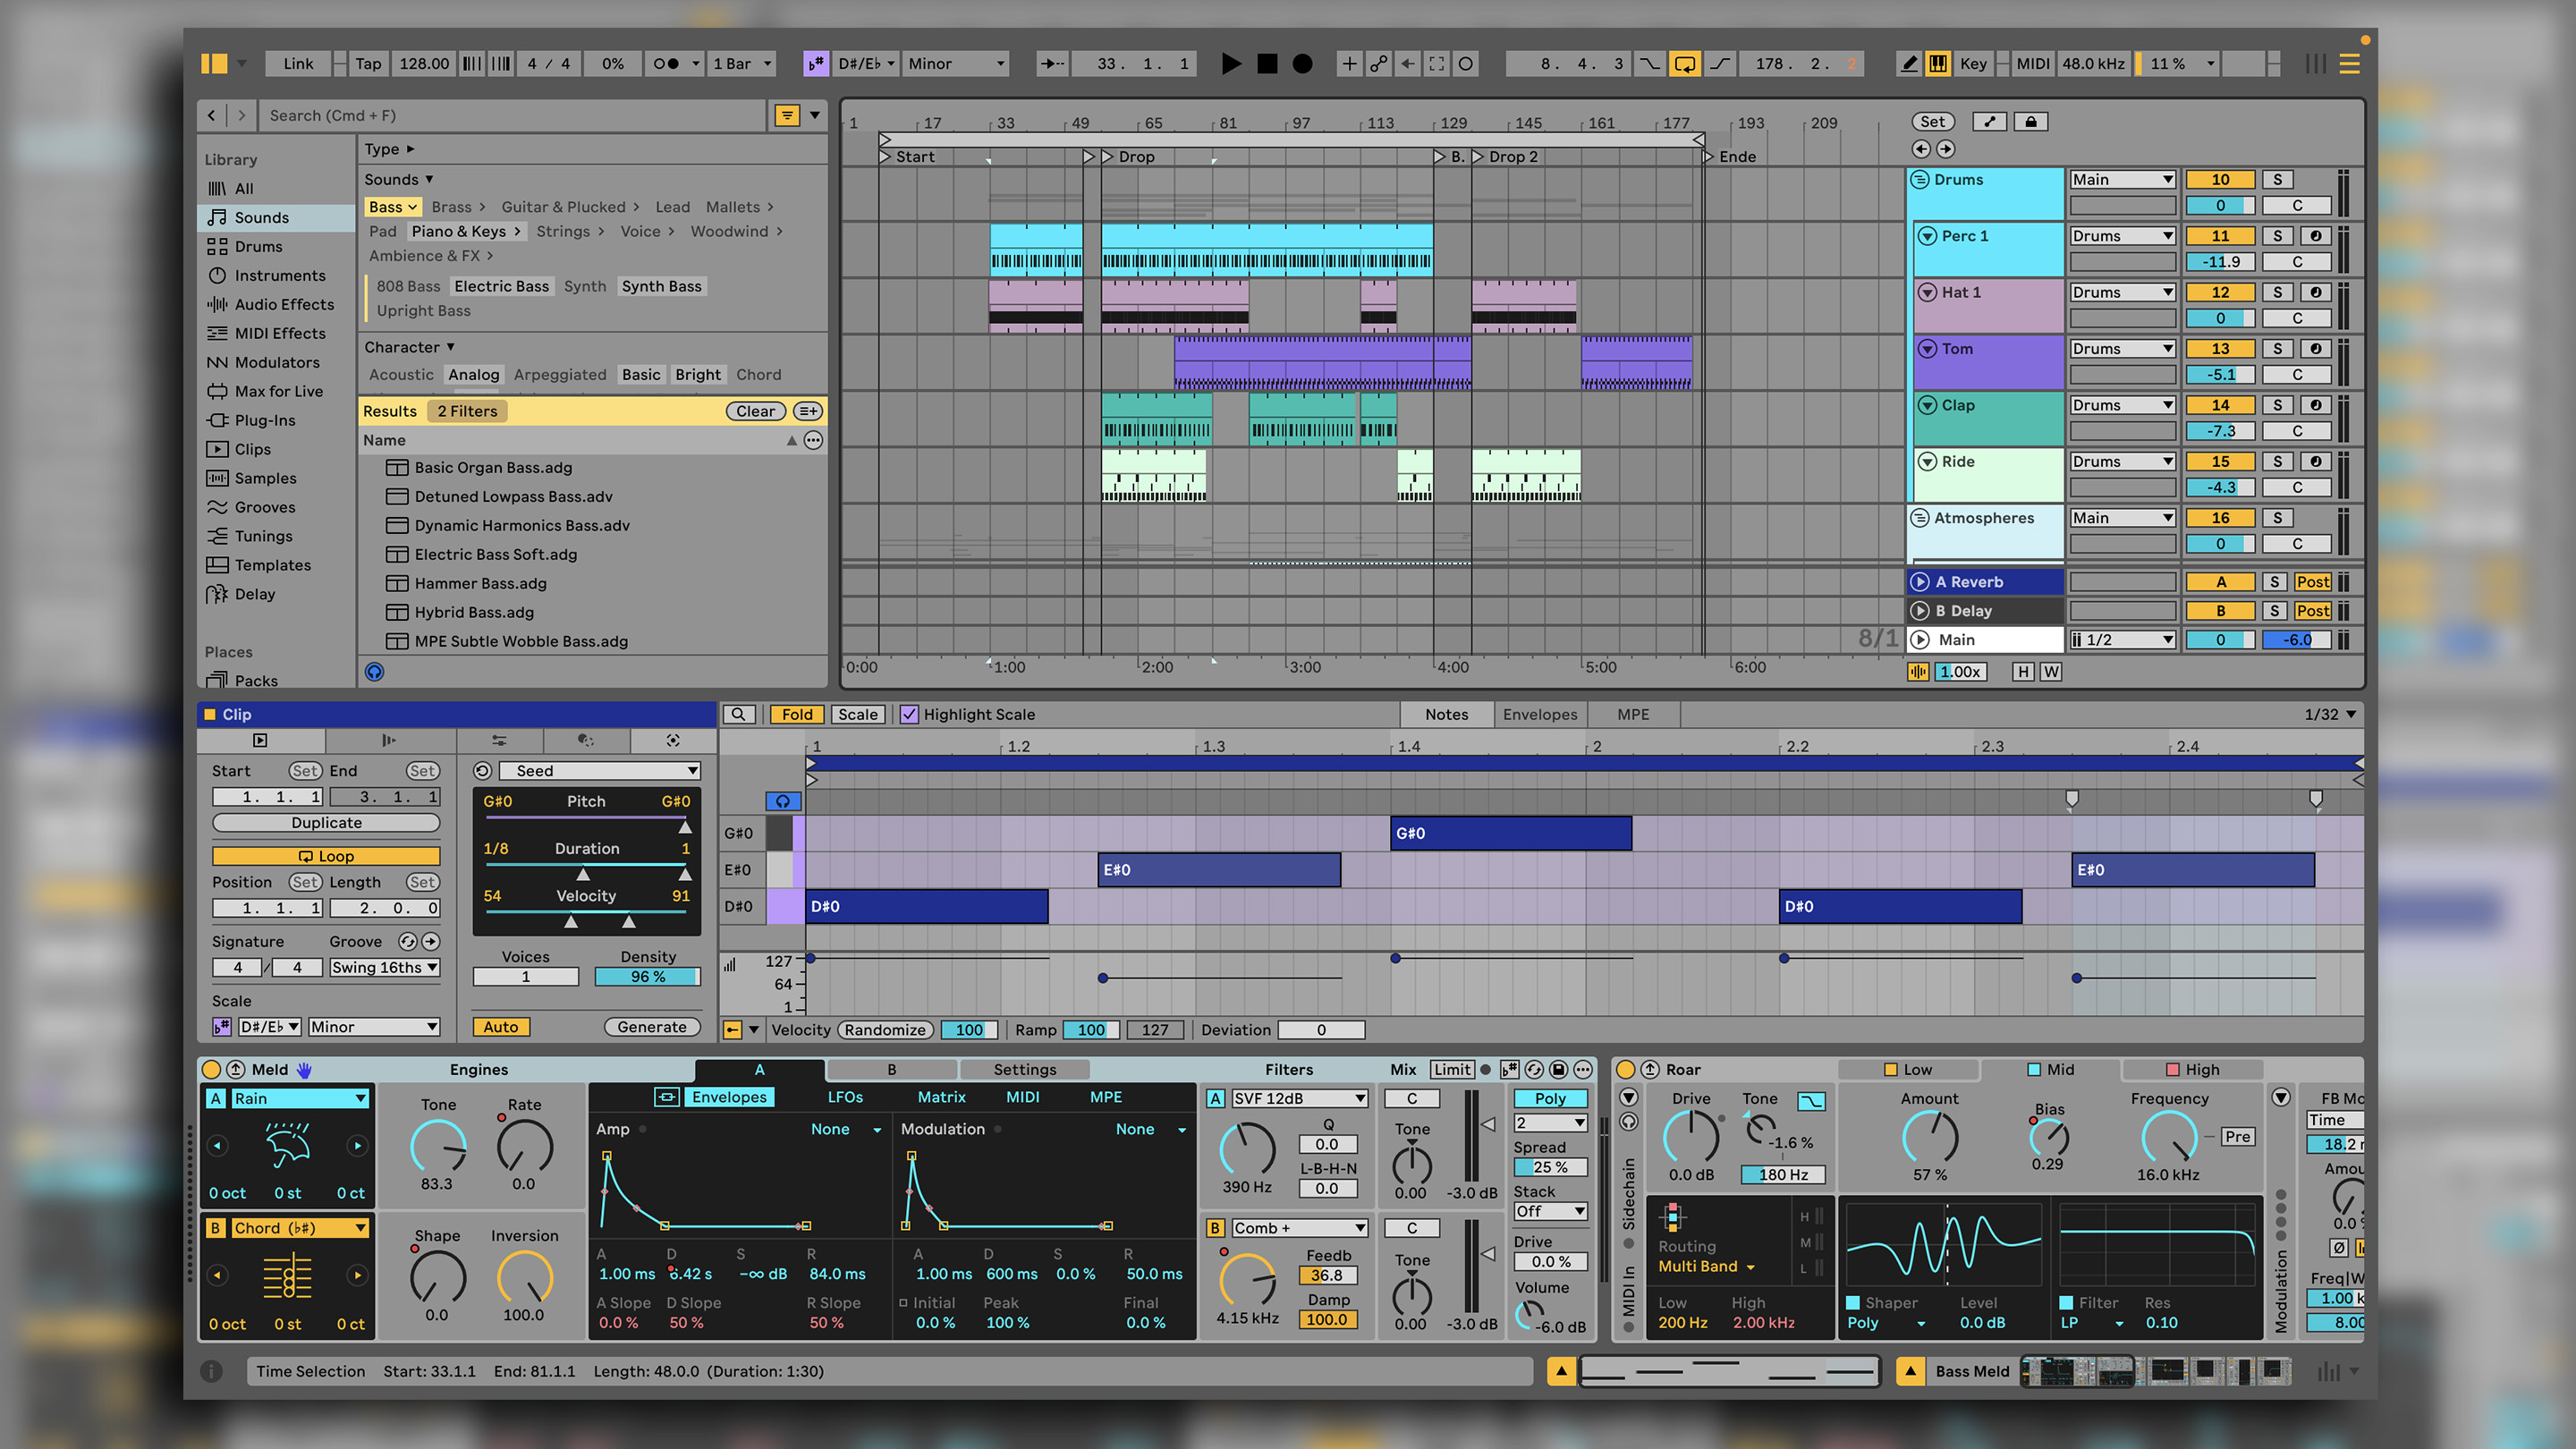2576x1449 pixels.
Task: Click the info view icon in the status bar
Action: tap(211, 1371)
